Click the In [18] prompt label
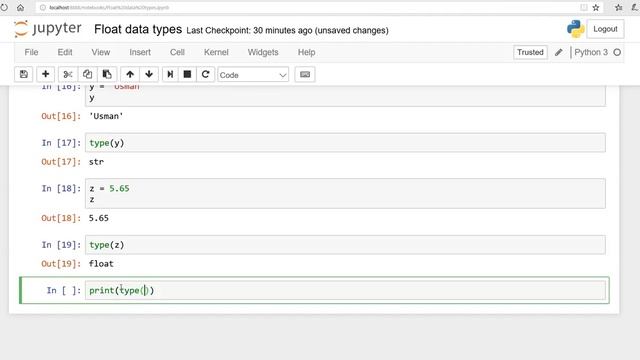Screen dimensions: 640x360 tap(61, 189)
